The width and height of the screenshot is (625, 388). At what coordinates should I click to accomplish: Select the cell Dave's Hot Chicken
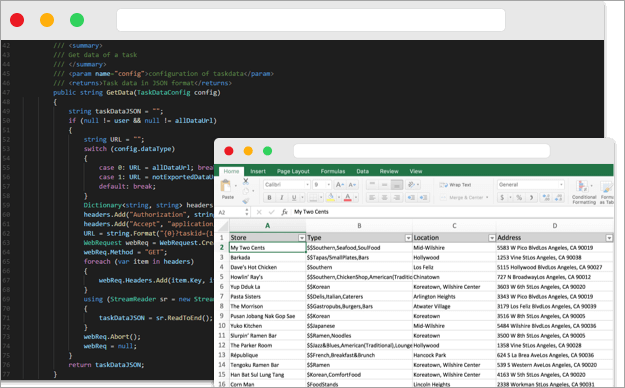(x=267, y=267)
